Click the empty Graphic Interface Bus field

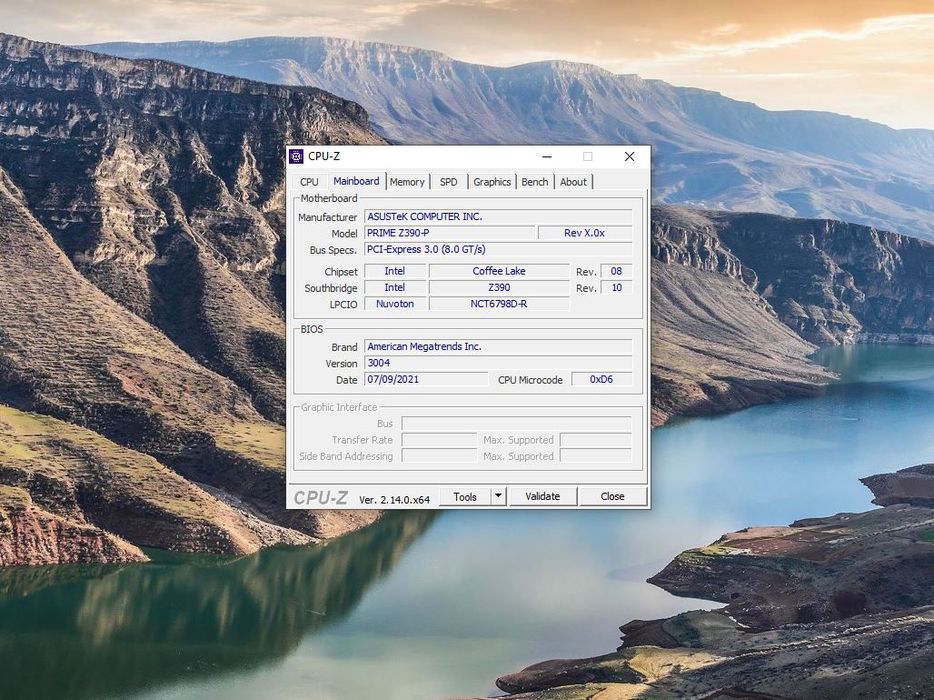516,424
